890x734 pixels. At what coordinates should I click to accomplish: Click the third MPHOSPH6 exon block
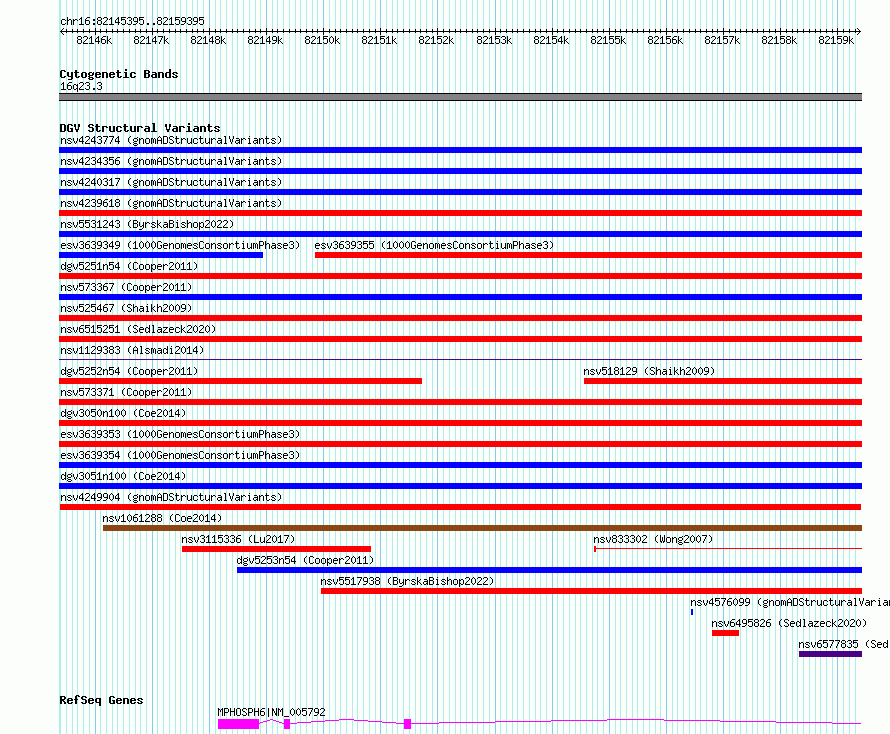408,724
